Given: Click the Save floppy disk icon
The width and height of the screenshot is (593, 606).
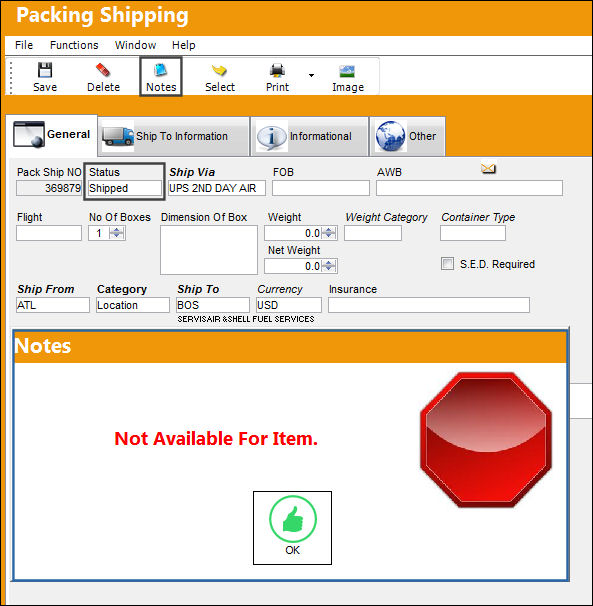Looking at the screenshot, I should [45, 70].
